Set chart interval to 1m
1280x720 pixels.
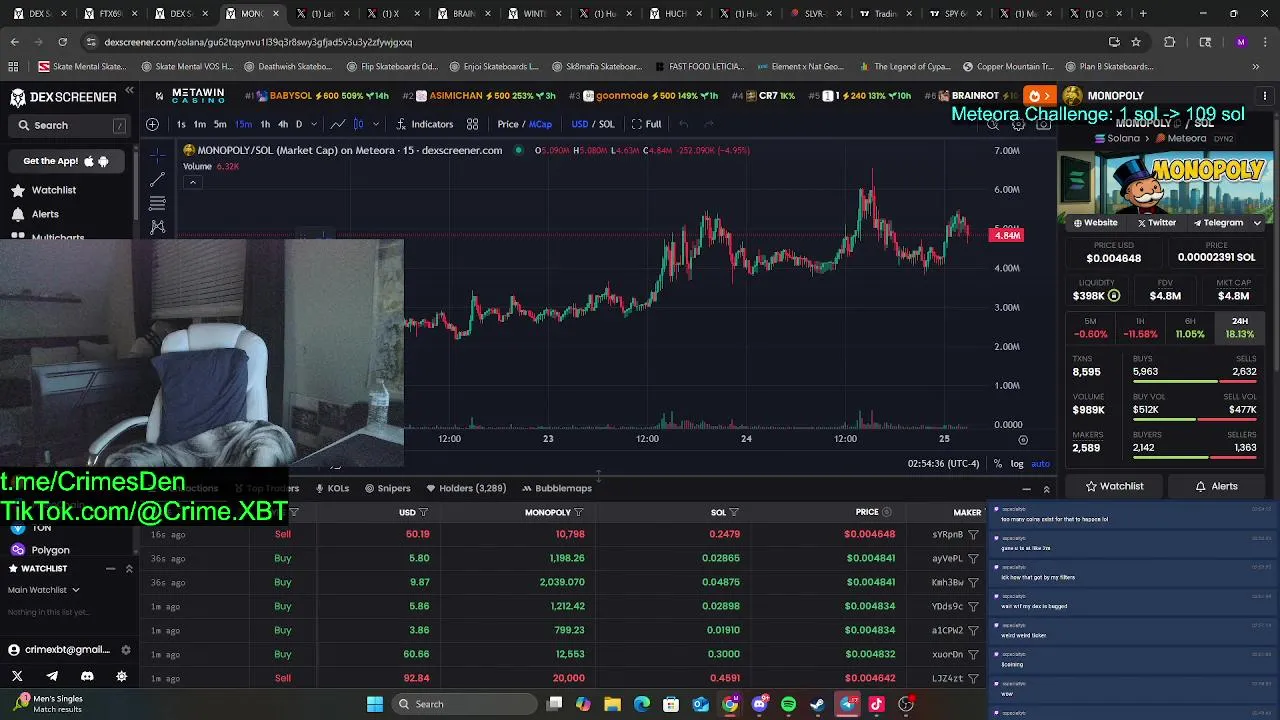click(200, 124)
